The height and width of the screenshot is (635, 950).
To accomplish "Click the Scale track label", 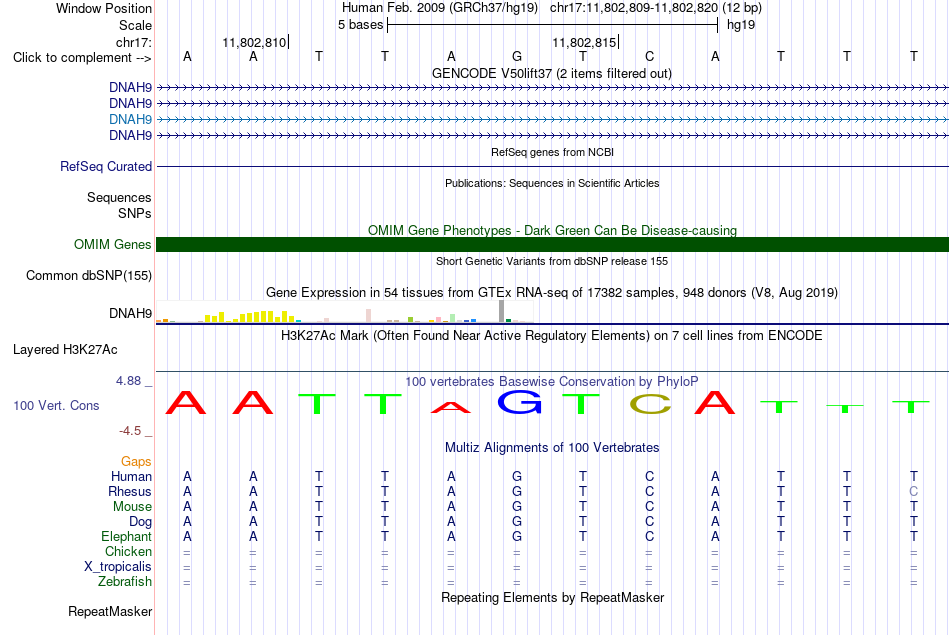I will (135, 25).
